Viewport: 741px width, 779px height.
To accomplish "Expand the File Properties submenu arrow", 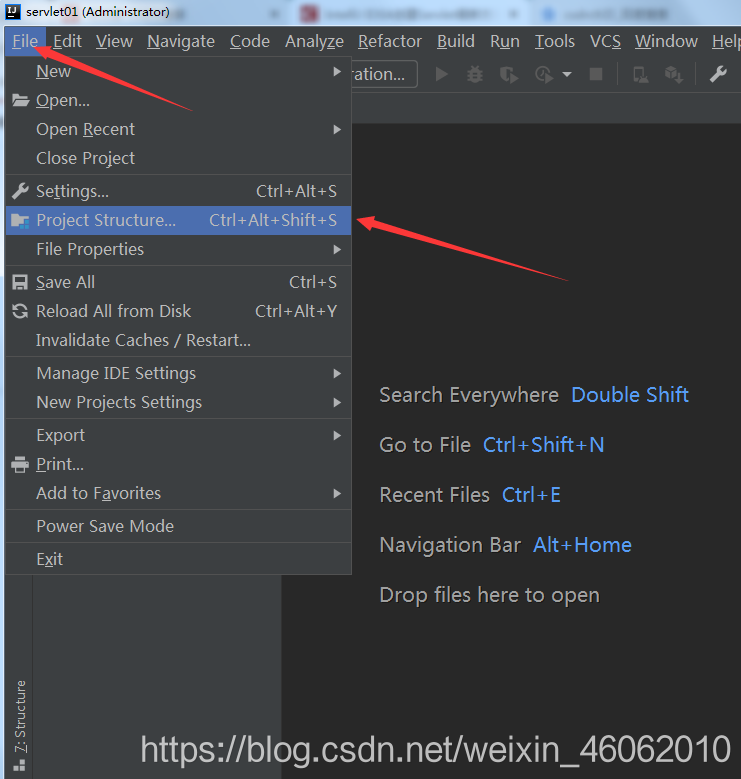I will click(337, 249).
